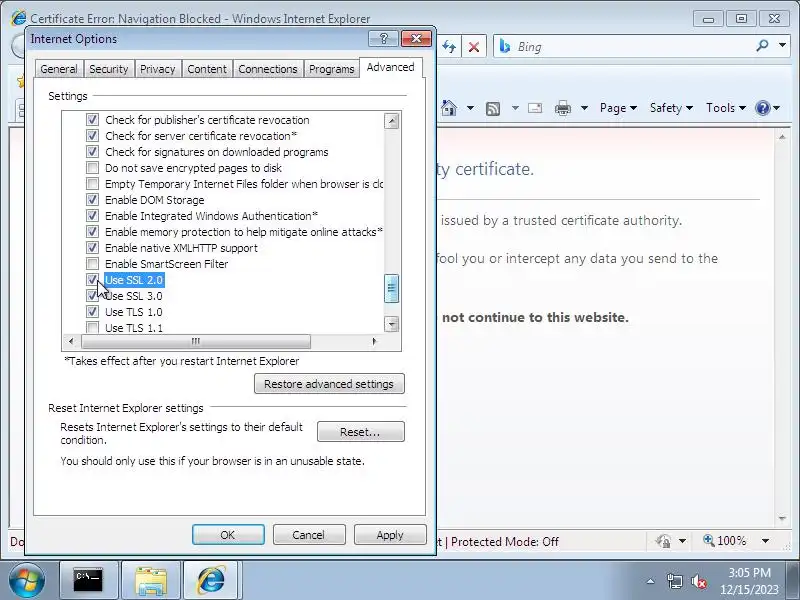The width and height of the screenshot is (800, 600).
Task: Click the red X stop loading icon
Action: pos(474,47)
